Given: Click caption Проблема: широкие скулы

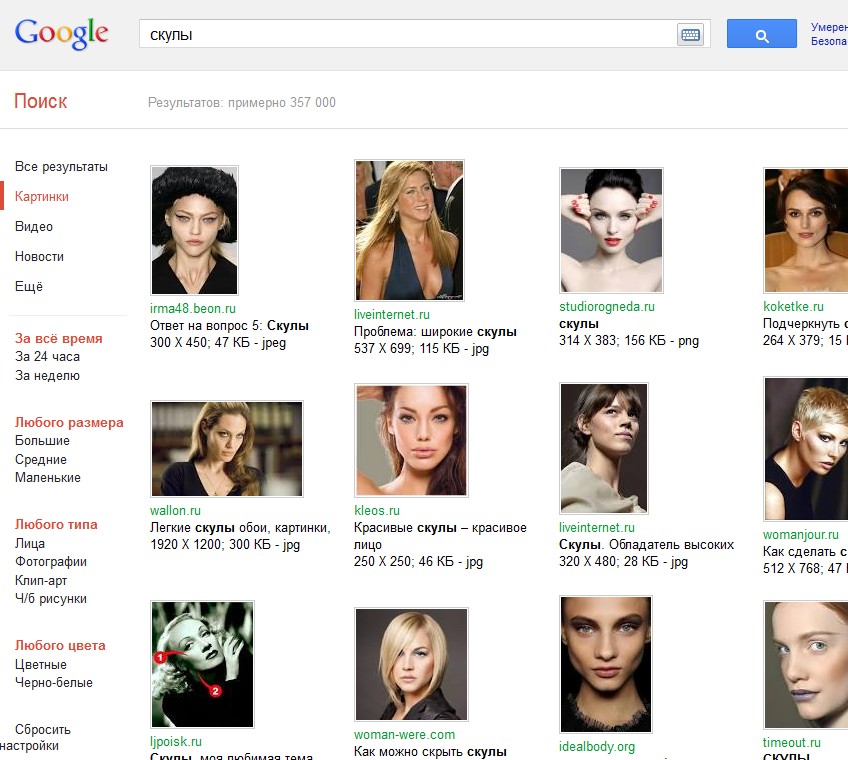Looking at the screenshot, I should pyautogui.click(x=435, y=332).
